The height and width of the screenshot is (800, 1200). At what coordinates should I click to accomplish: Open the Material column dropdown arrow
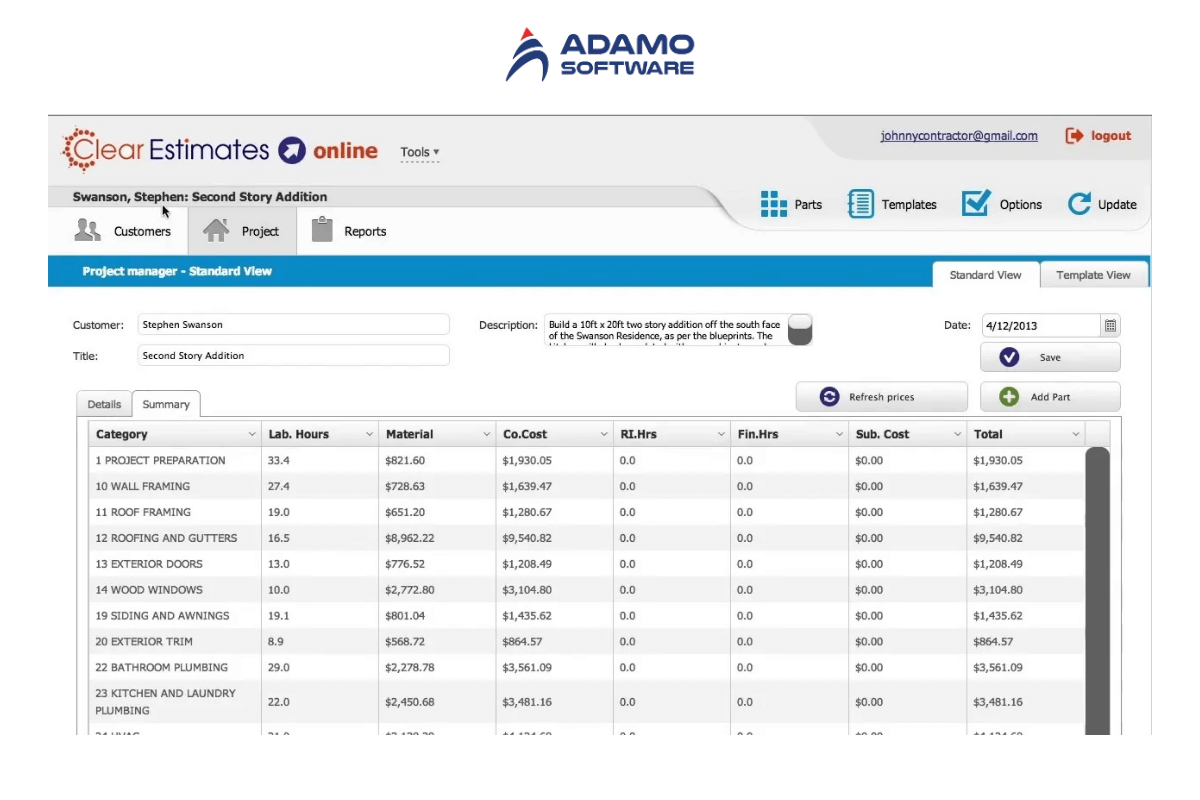(486, 435)
